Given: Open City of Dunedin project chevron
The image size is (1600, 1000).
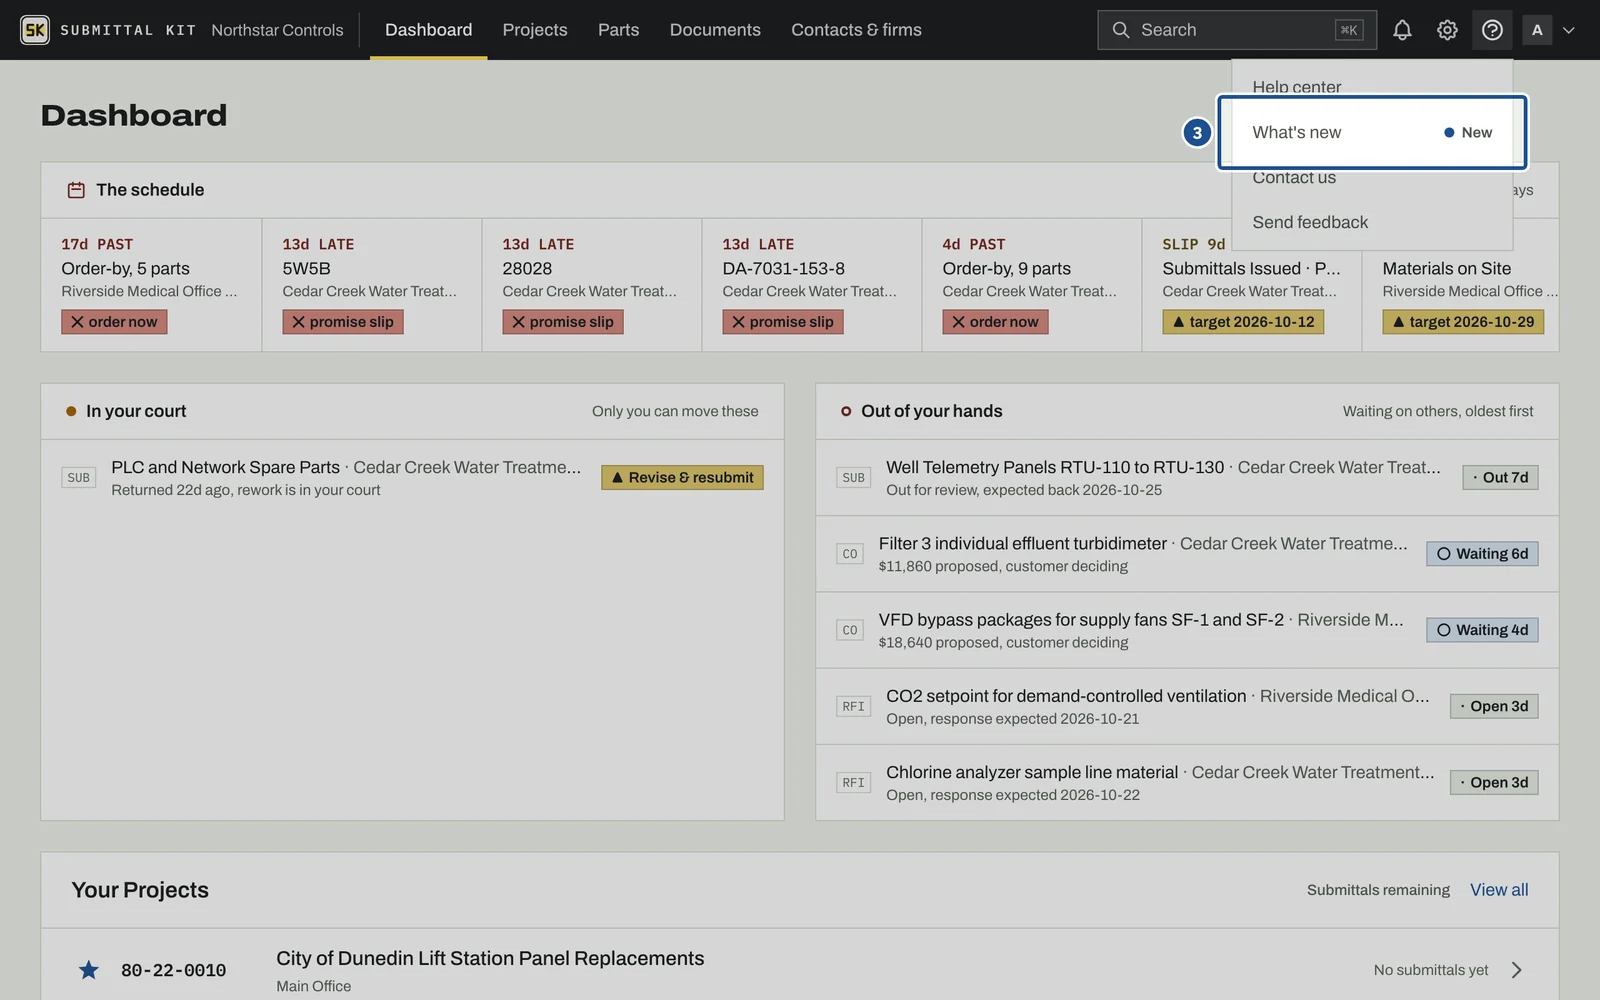Looking at the screenshot, I should point(1517,970).
